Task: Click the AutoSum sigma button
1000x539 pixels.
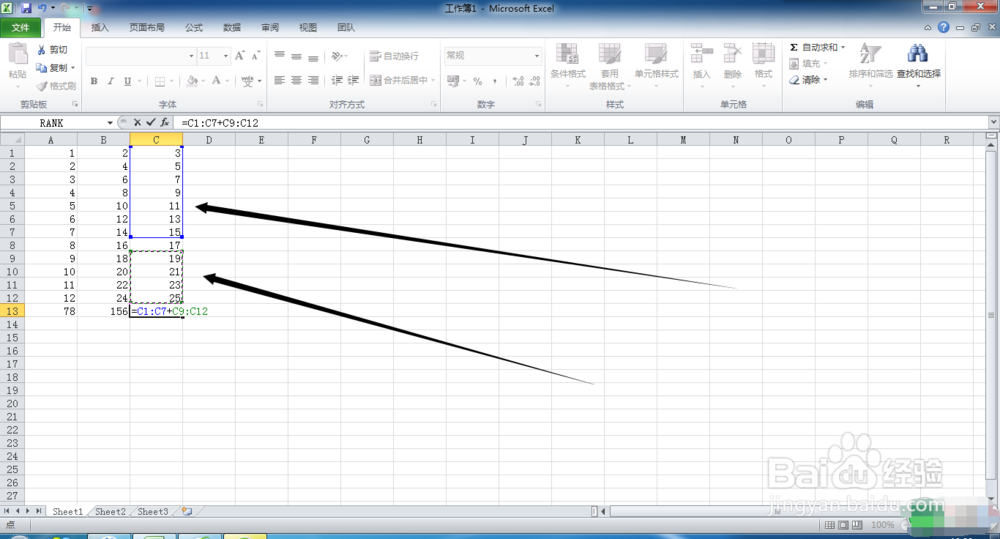Action: (813, 48)
